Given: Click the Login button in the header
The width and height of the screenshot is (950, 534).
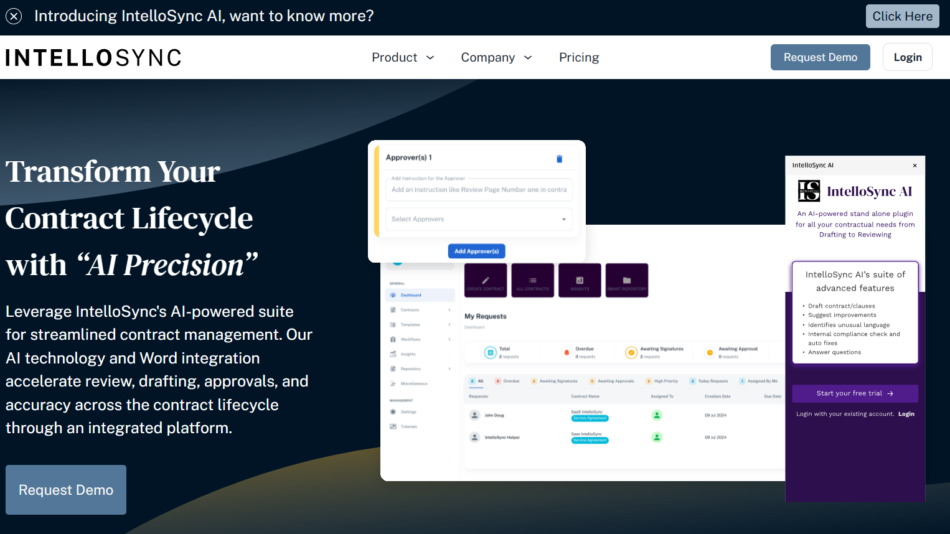Looking at the screenshot, I should click(x=907, y=57).
